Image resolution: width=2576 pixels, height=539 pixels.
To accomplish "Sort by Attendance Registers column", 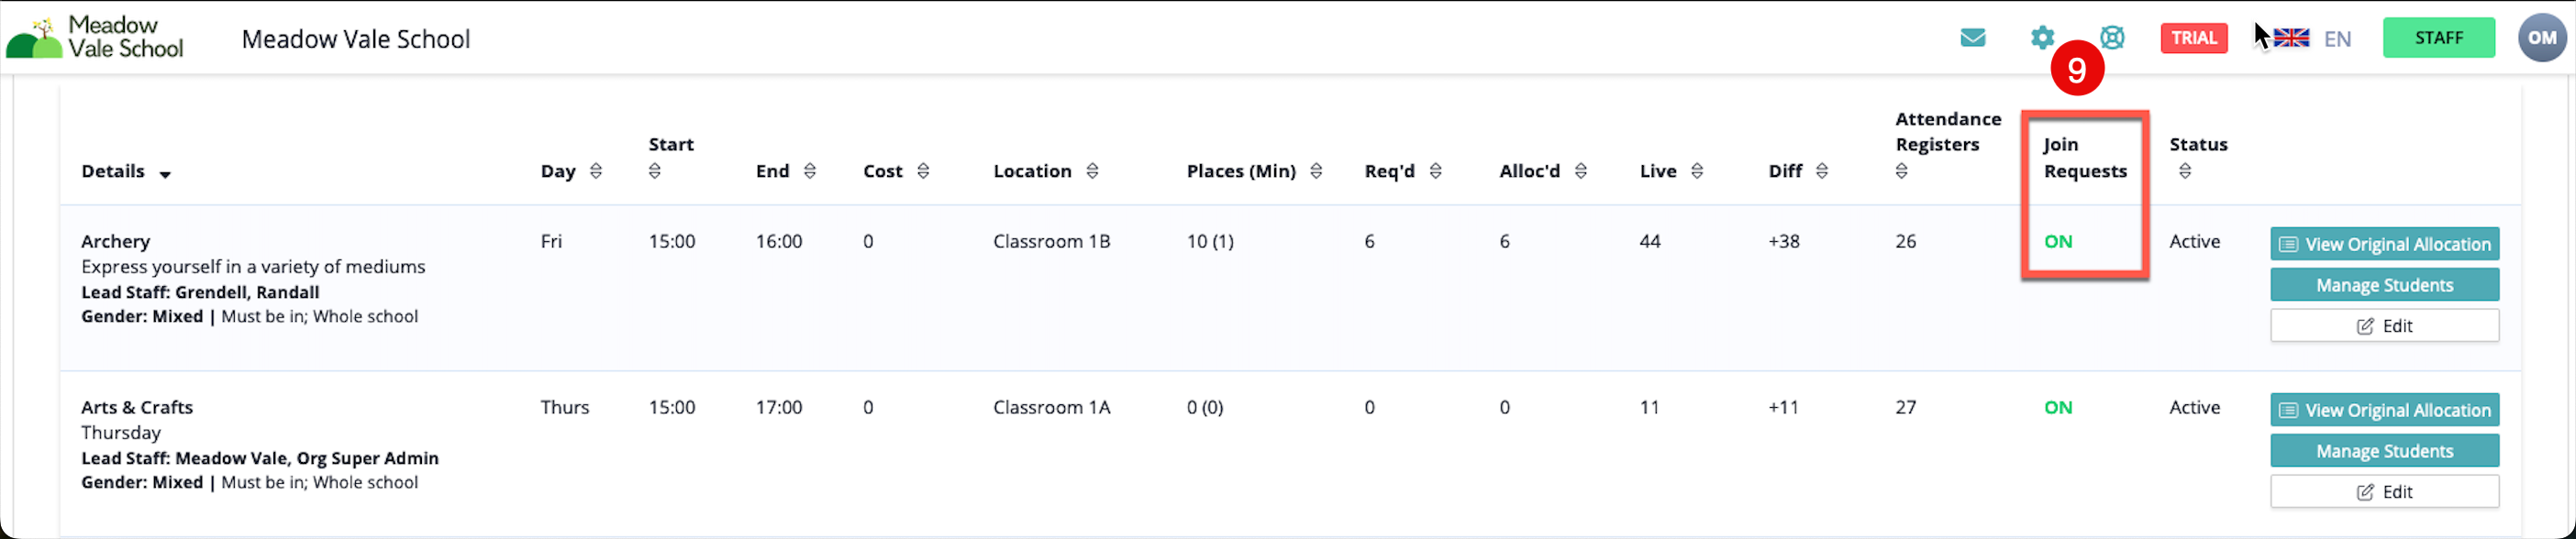I will [1901, 171].
